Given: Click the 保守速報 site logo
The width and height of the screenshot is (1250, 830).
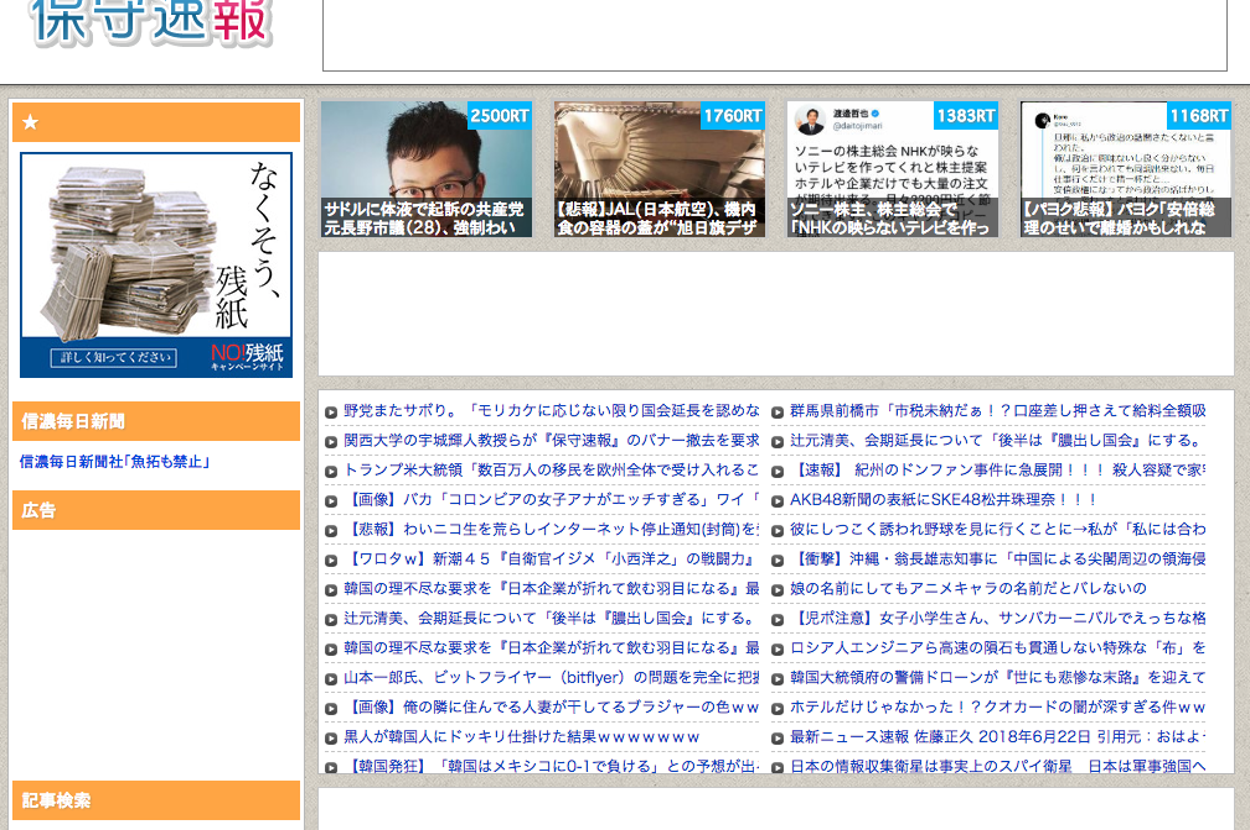Looking at the screenshot, I should click(152, 22).
